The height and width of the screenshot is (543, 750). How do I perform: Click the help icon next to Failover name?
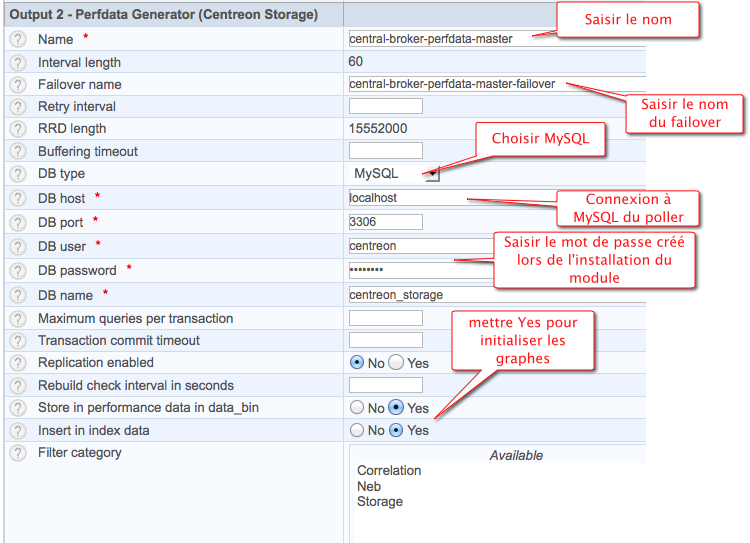pyautogui.click(x=18, y=84)
